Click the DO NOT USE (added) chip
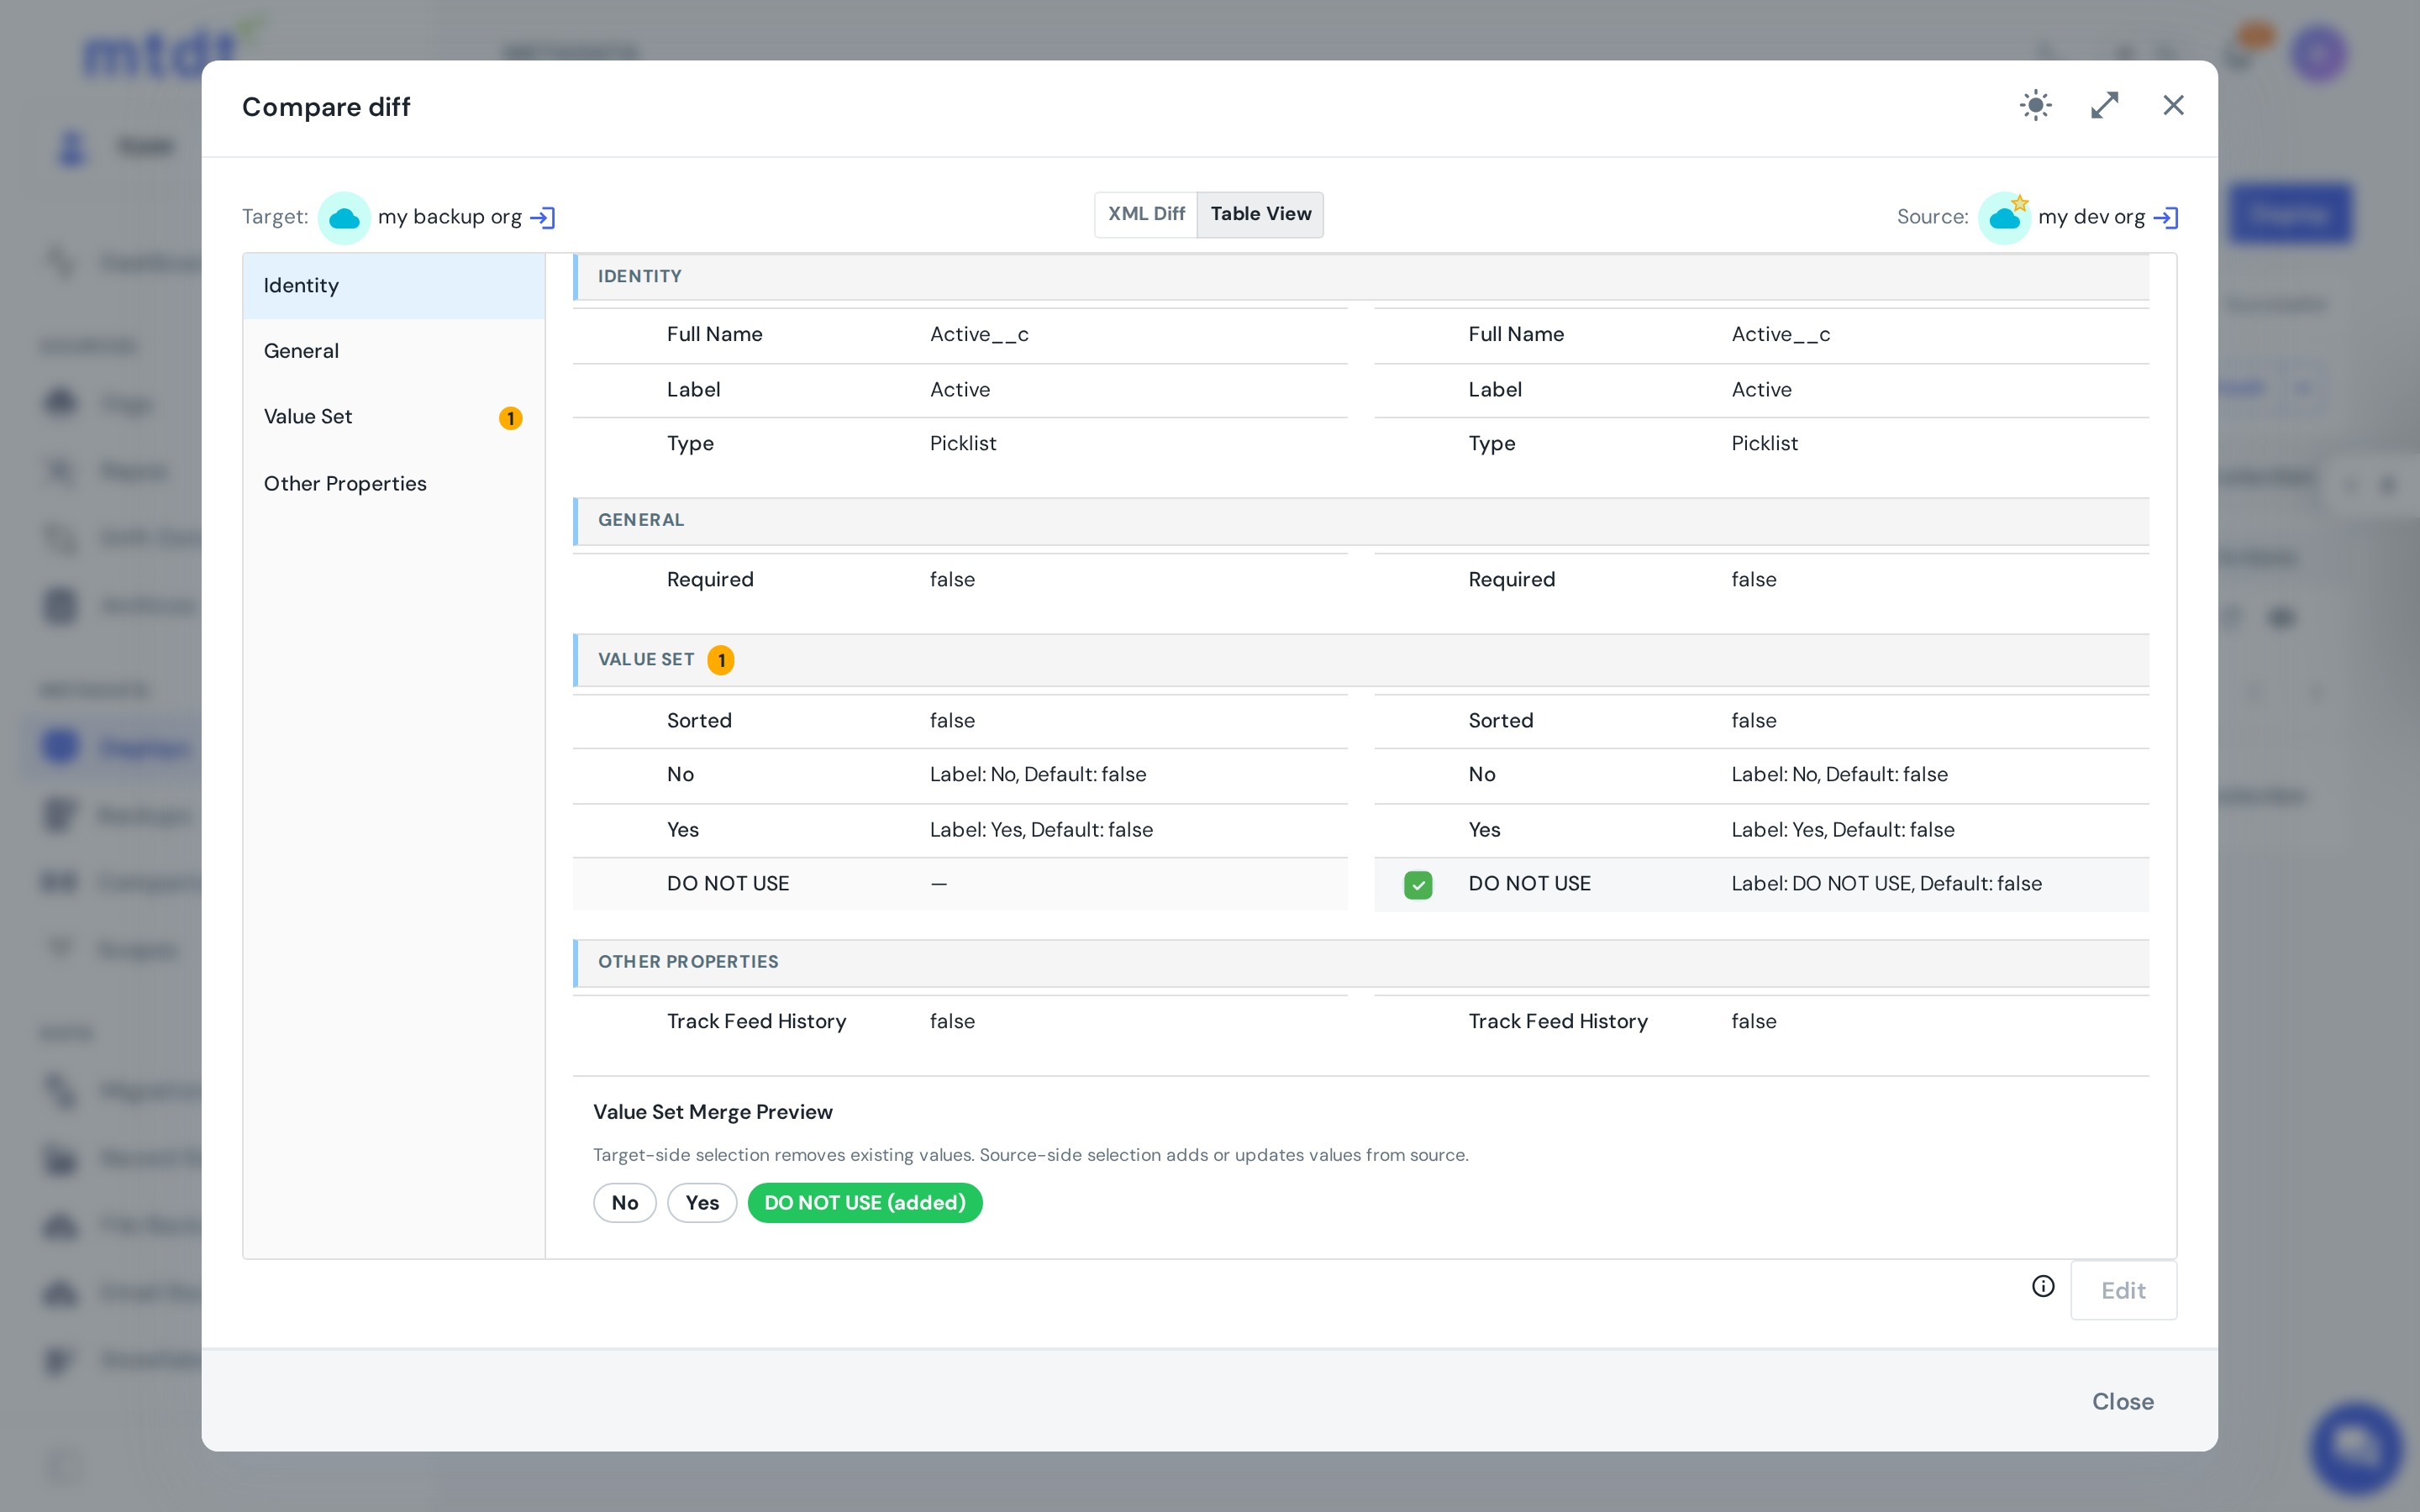This screenshot has width=2420, height=1512. point(865,1203)
